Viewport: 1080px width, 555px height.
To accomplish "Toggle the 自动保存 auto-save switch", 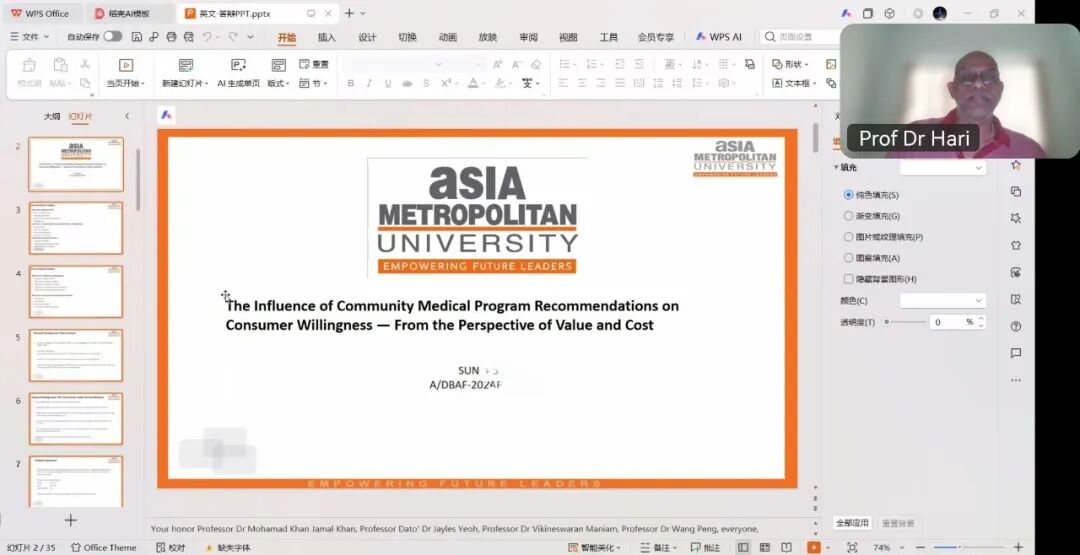I will (x=113, y=36).
